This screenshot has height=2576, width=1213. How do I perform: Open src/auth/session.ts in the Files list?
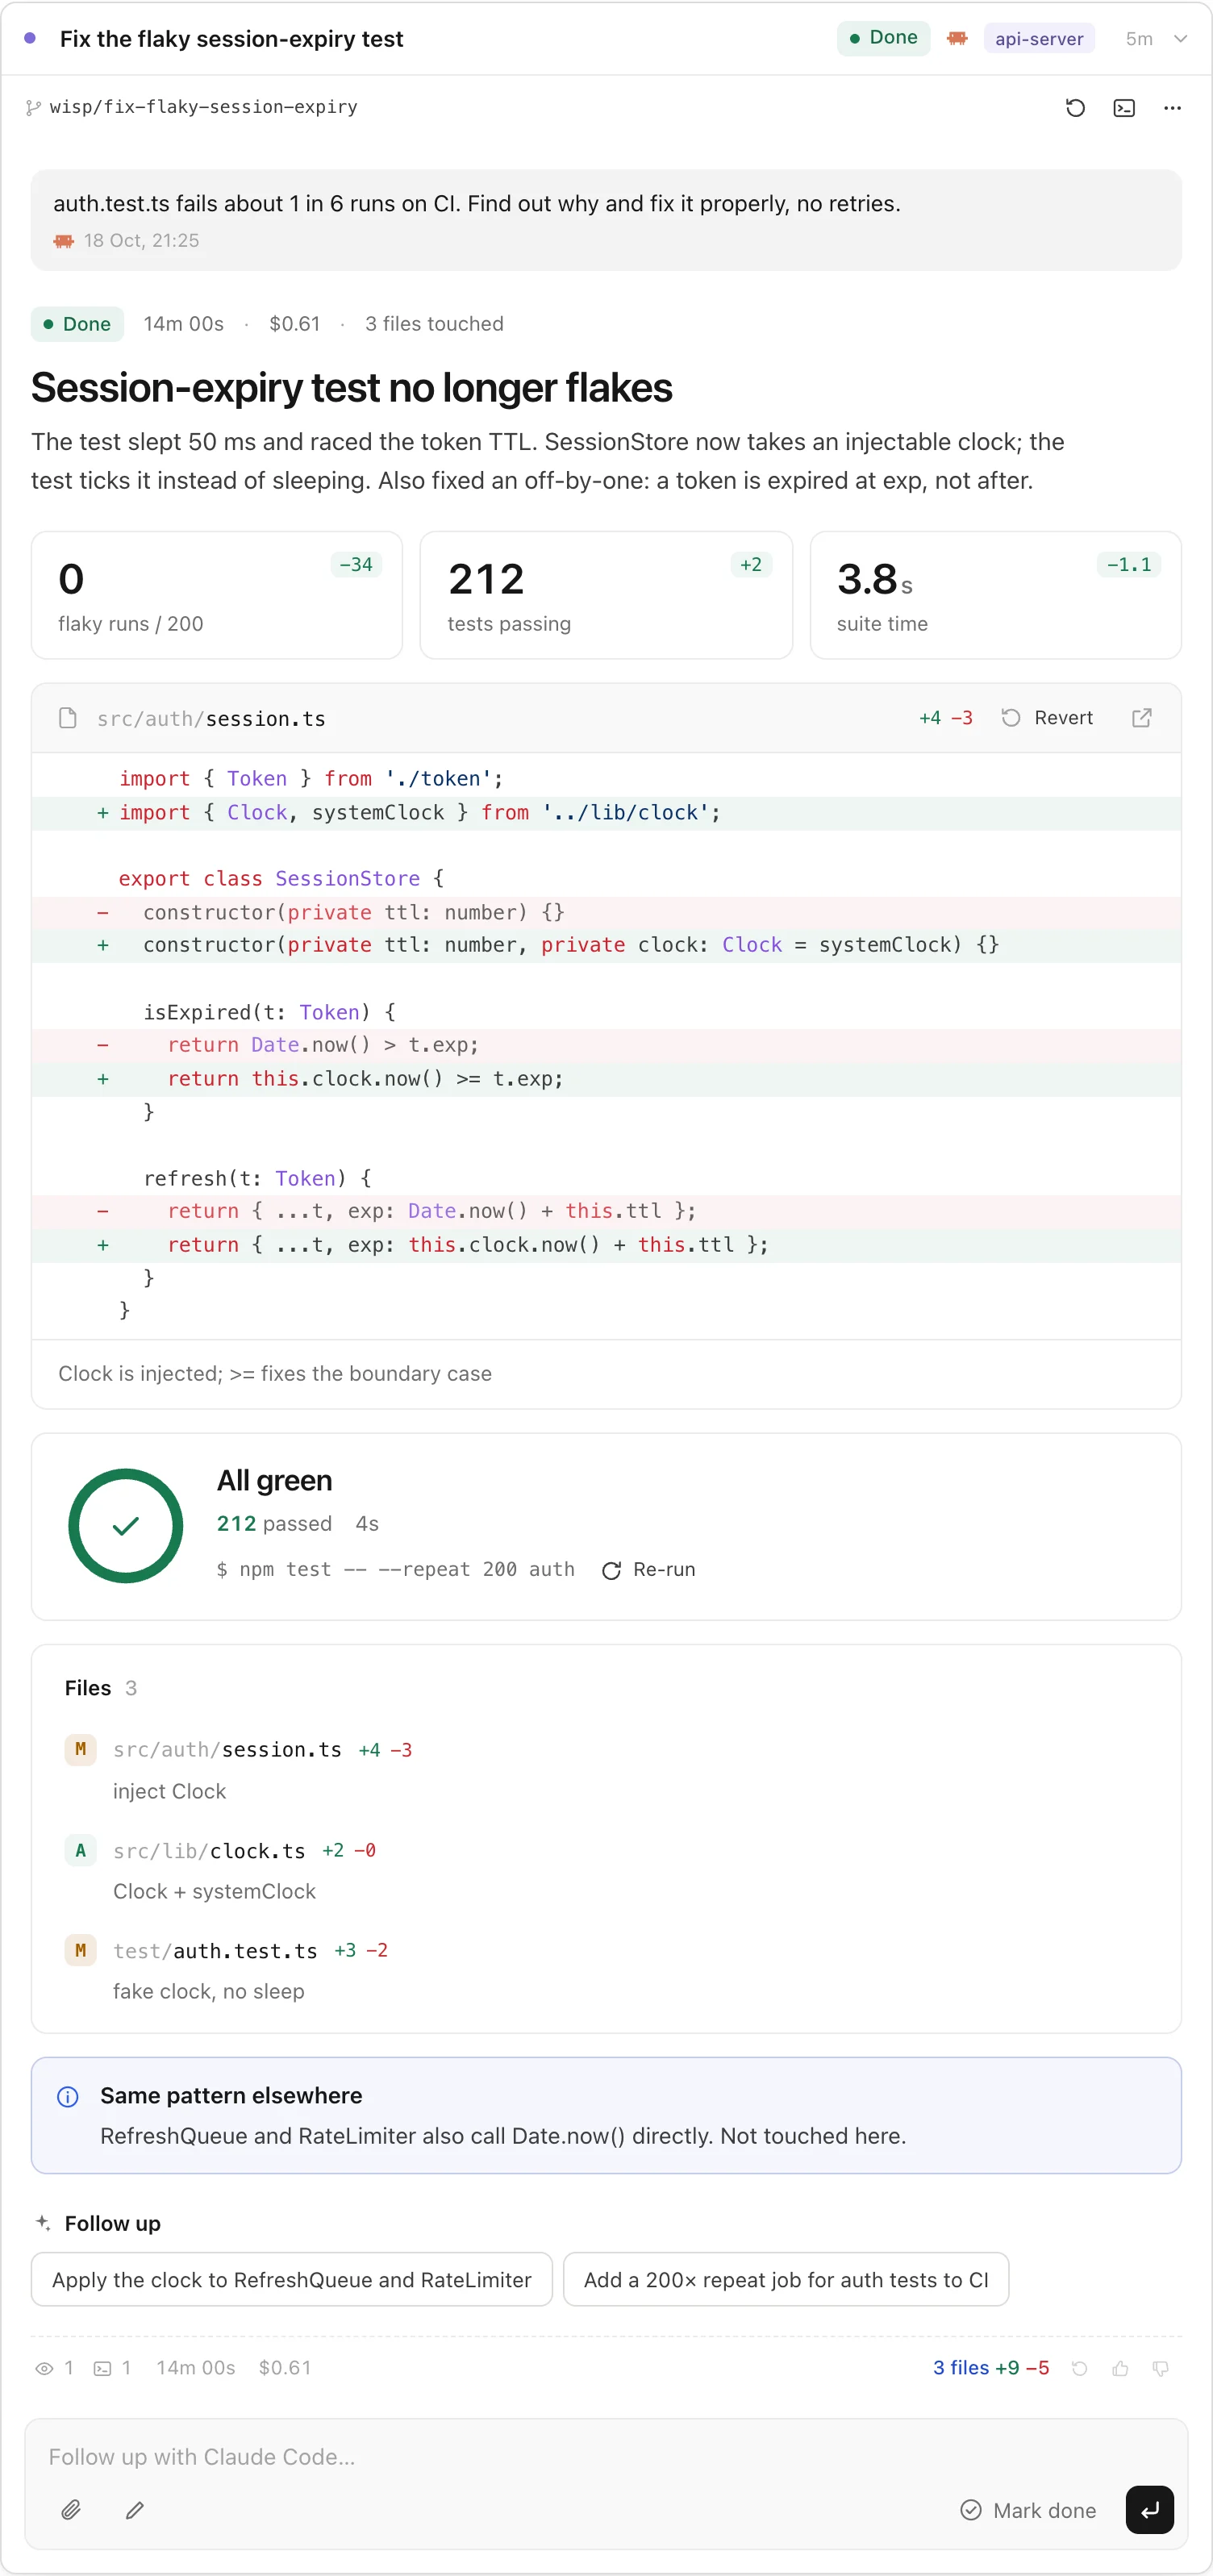point(227,1750)
